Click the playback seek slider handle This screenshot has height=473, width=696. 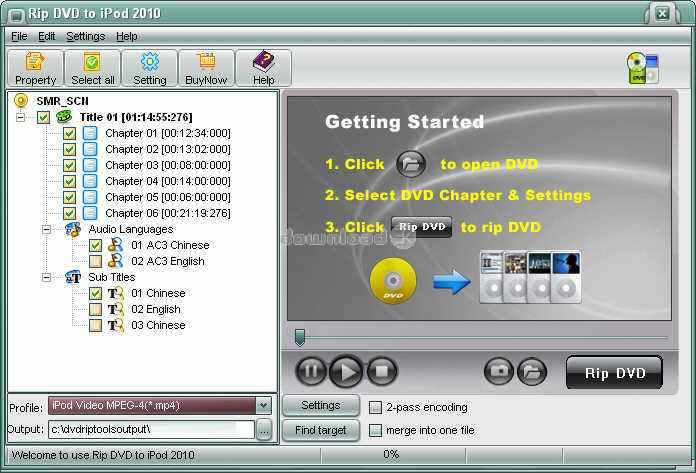pyautogui.click(x=300, y=337)
